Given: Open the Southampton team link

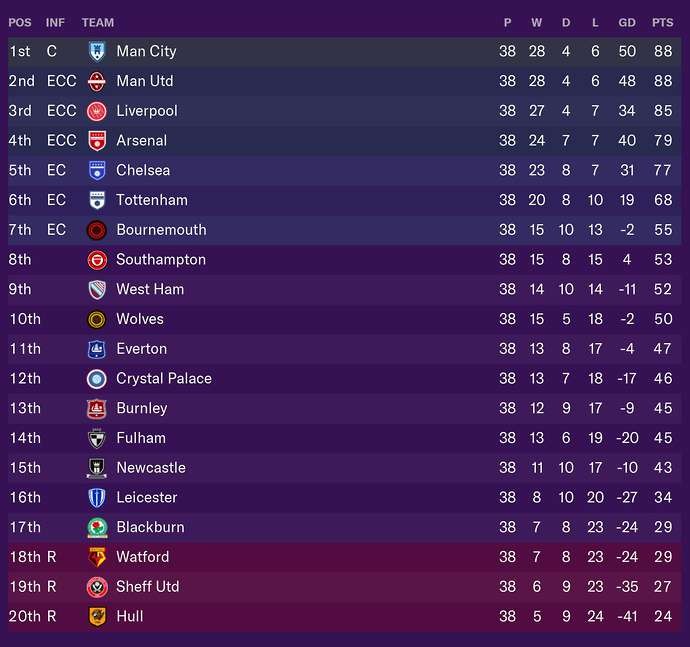Looking at the screenshot, I should click(x=160, y=259).
